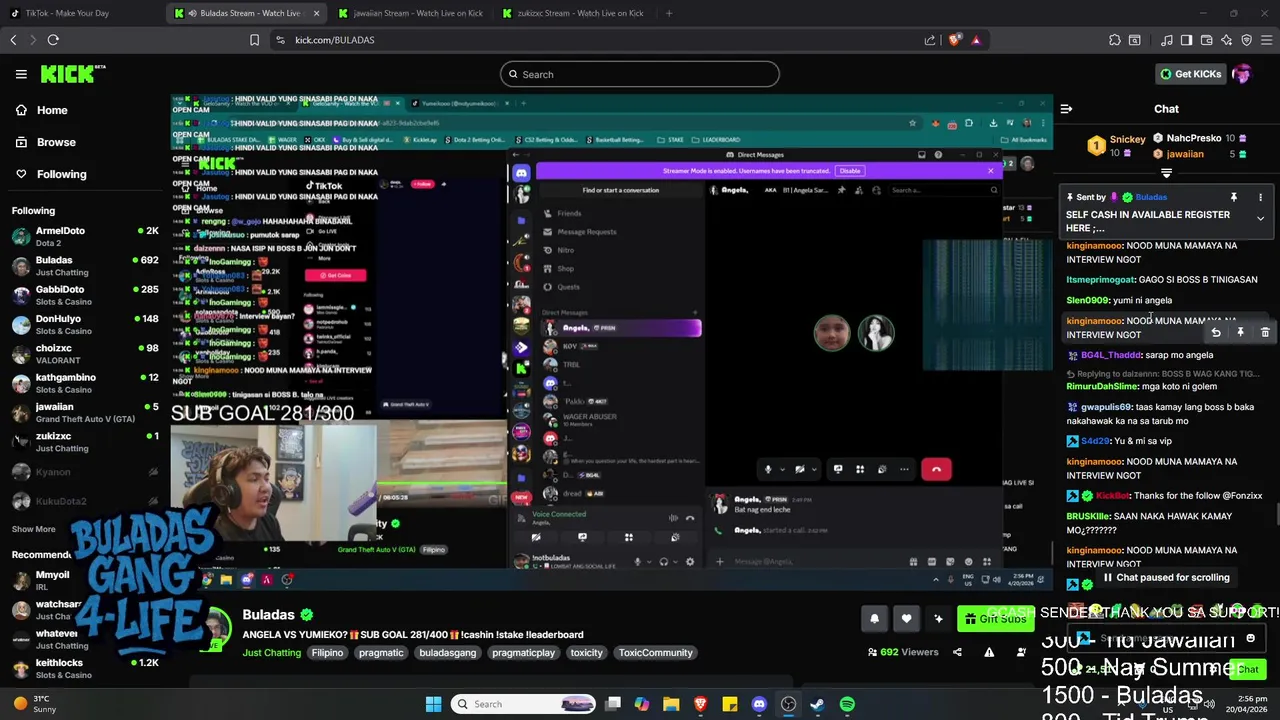Open the emote picker in chat input
The image size is (1280, 720).
pyautogui.click(x=1250, y=638)
